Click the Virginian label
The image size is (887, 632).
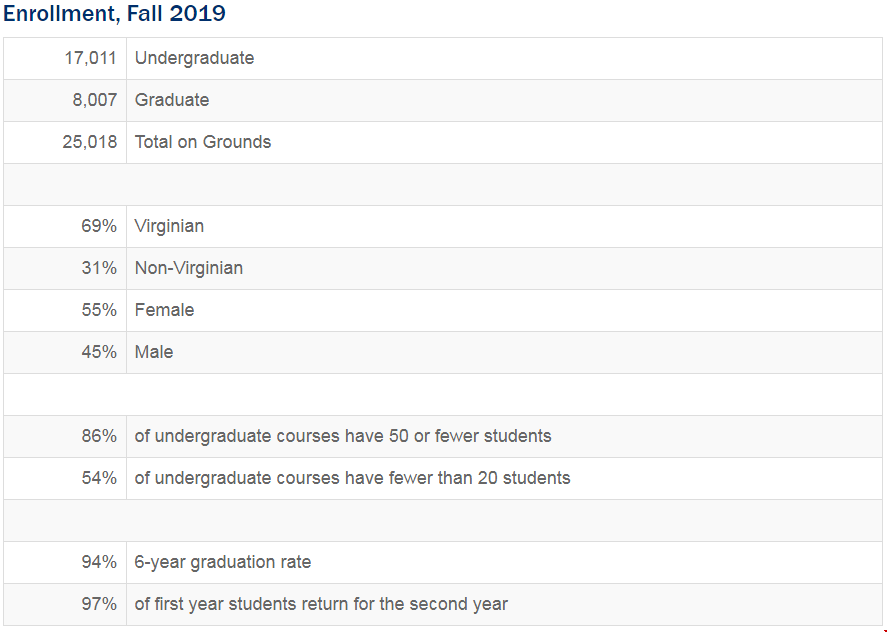coord(169,226)
